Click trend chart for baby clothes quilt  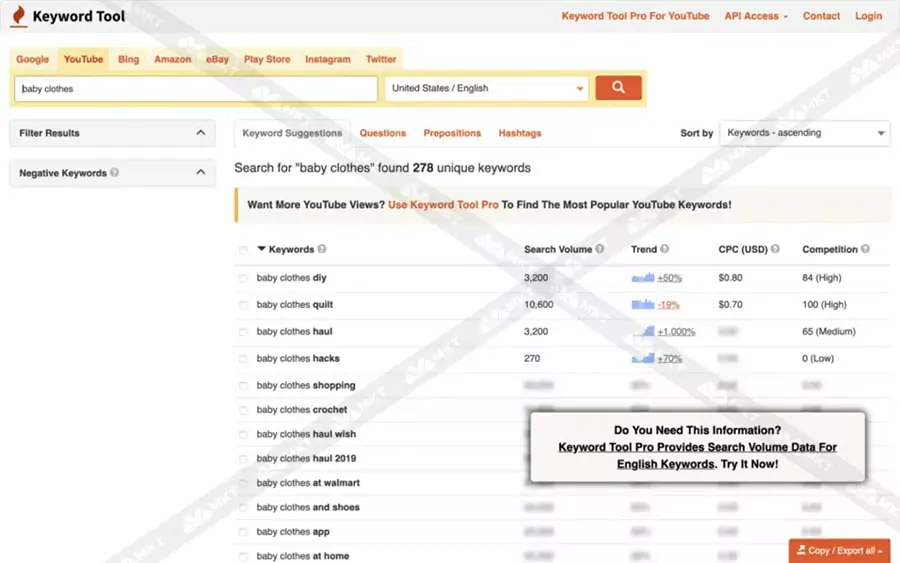(643, 305)
